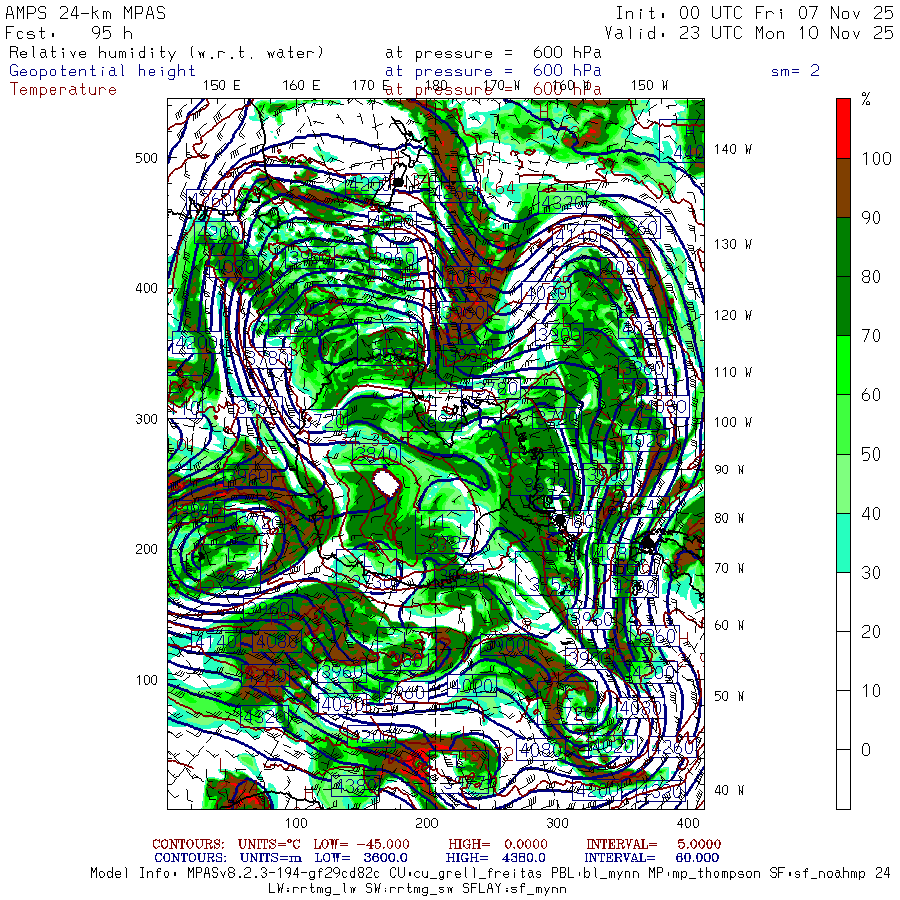
Task: Click the "%" unit label above the color bar
Action: [x=866, y=99]
